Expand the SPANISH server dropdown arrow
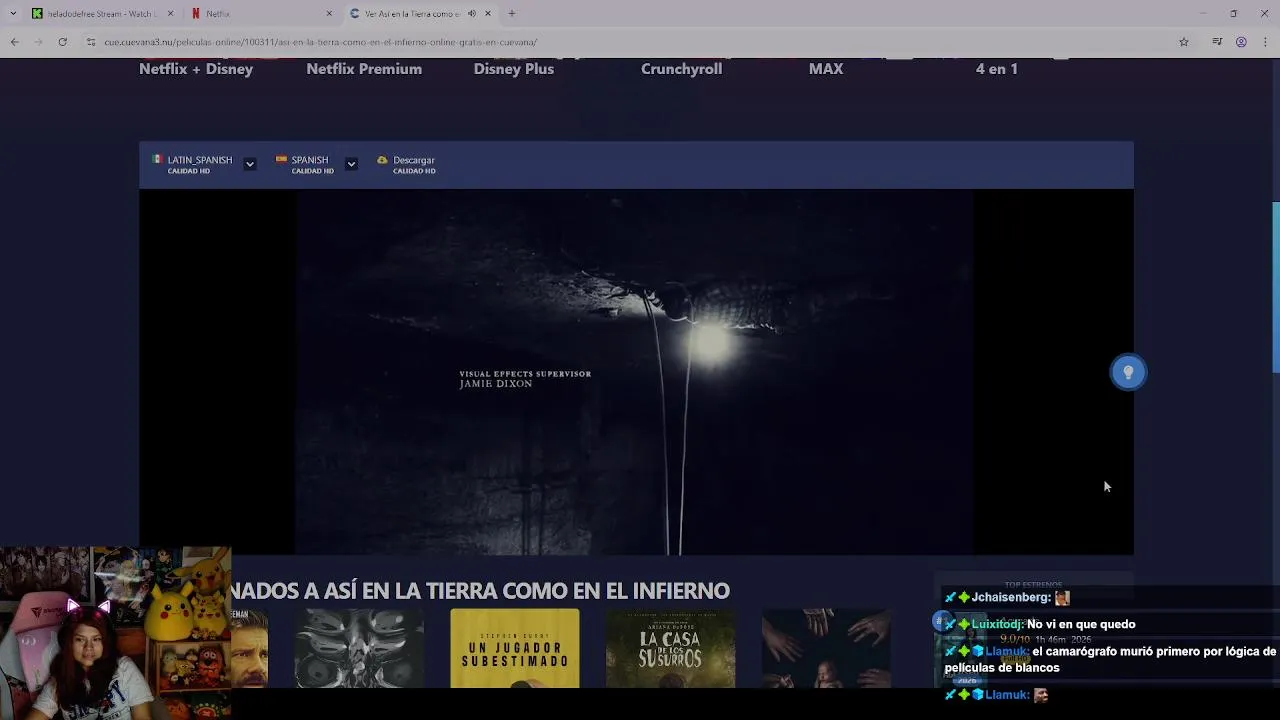 [x=351, y=164]
